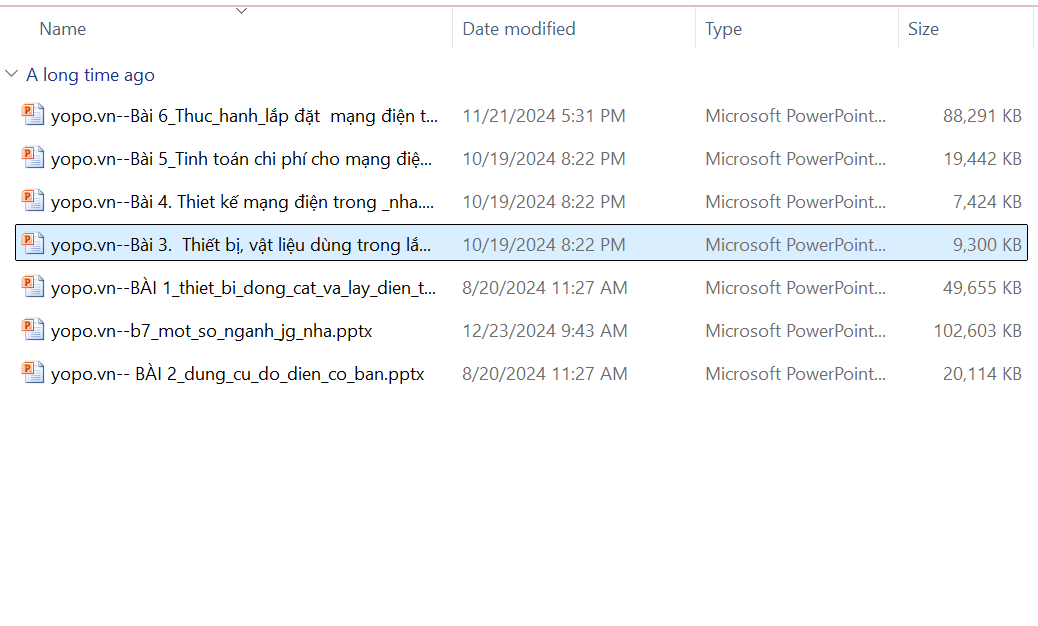The image size is (1038, 626).
Task: Sort files by Name column header
Action: pyautogui.click(x=63, y=29)
